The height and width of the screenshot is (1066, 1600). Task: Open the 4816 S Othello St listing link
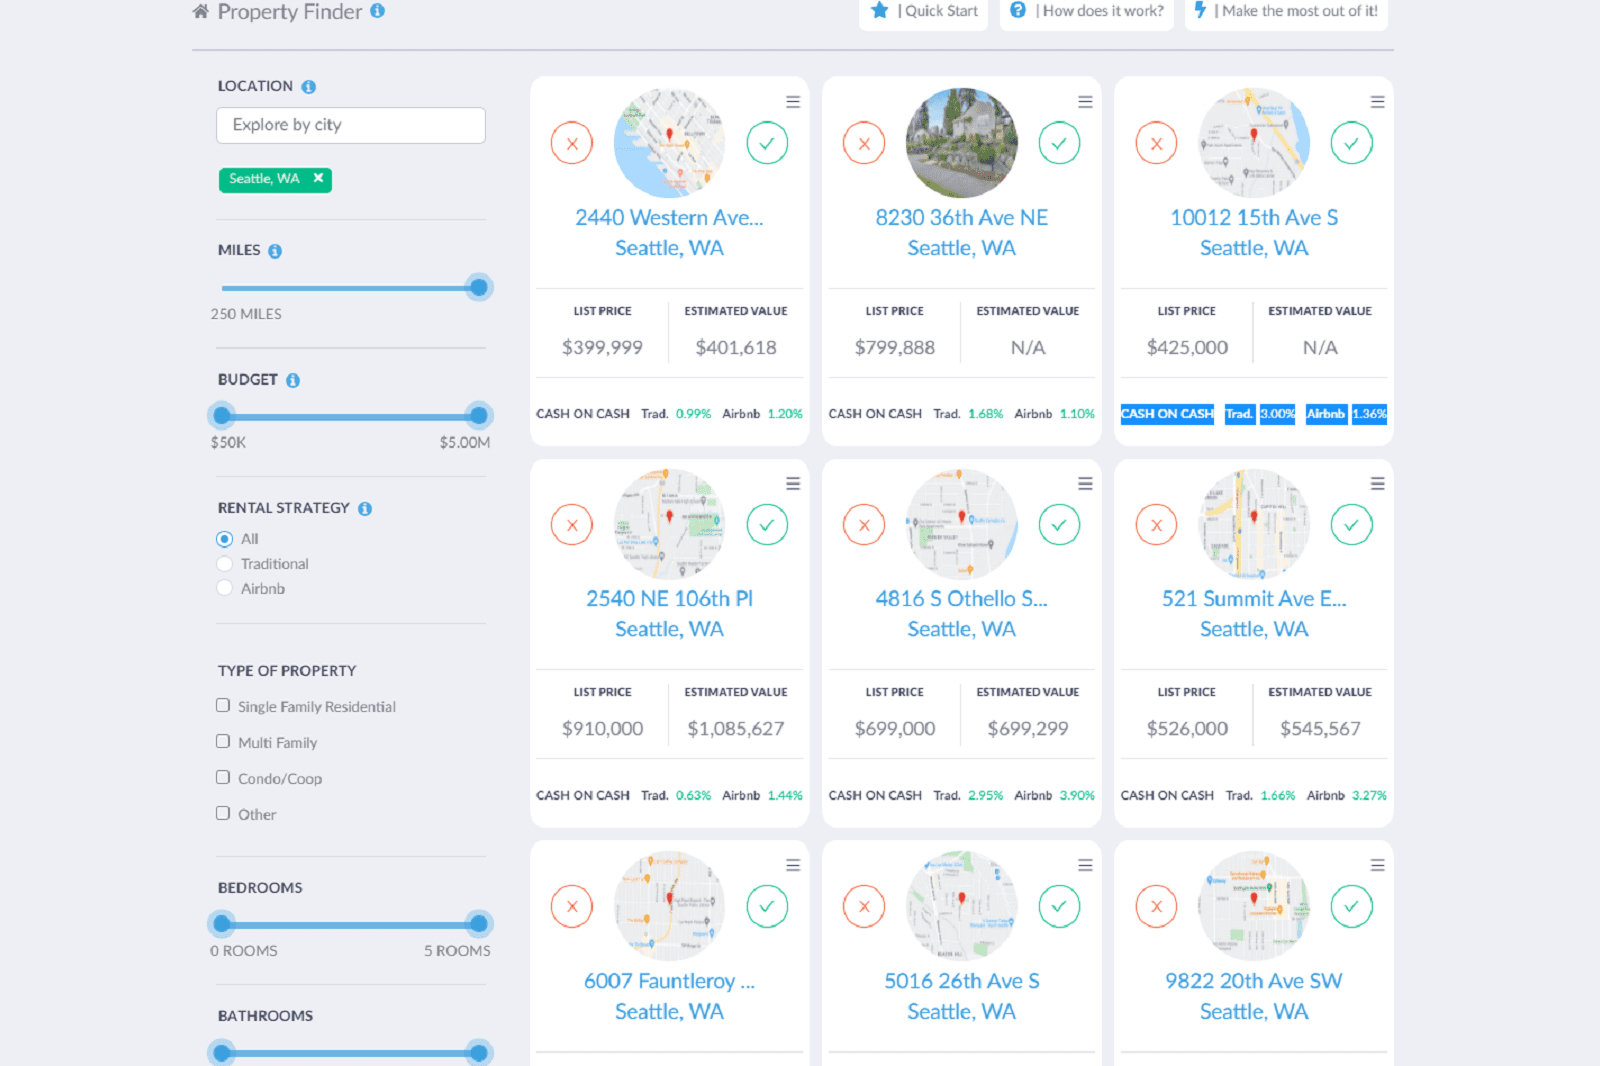tap(961, 598)
